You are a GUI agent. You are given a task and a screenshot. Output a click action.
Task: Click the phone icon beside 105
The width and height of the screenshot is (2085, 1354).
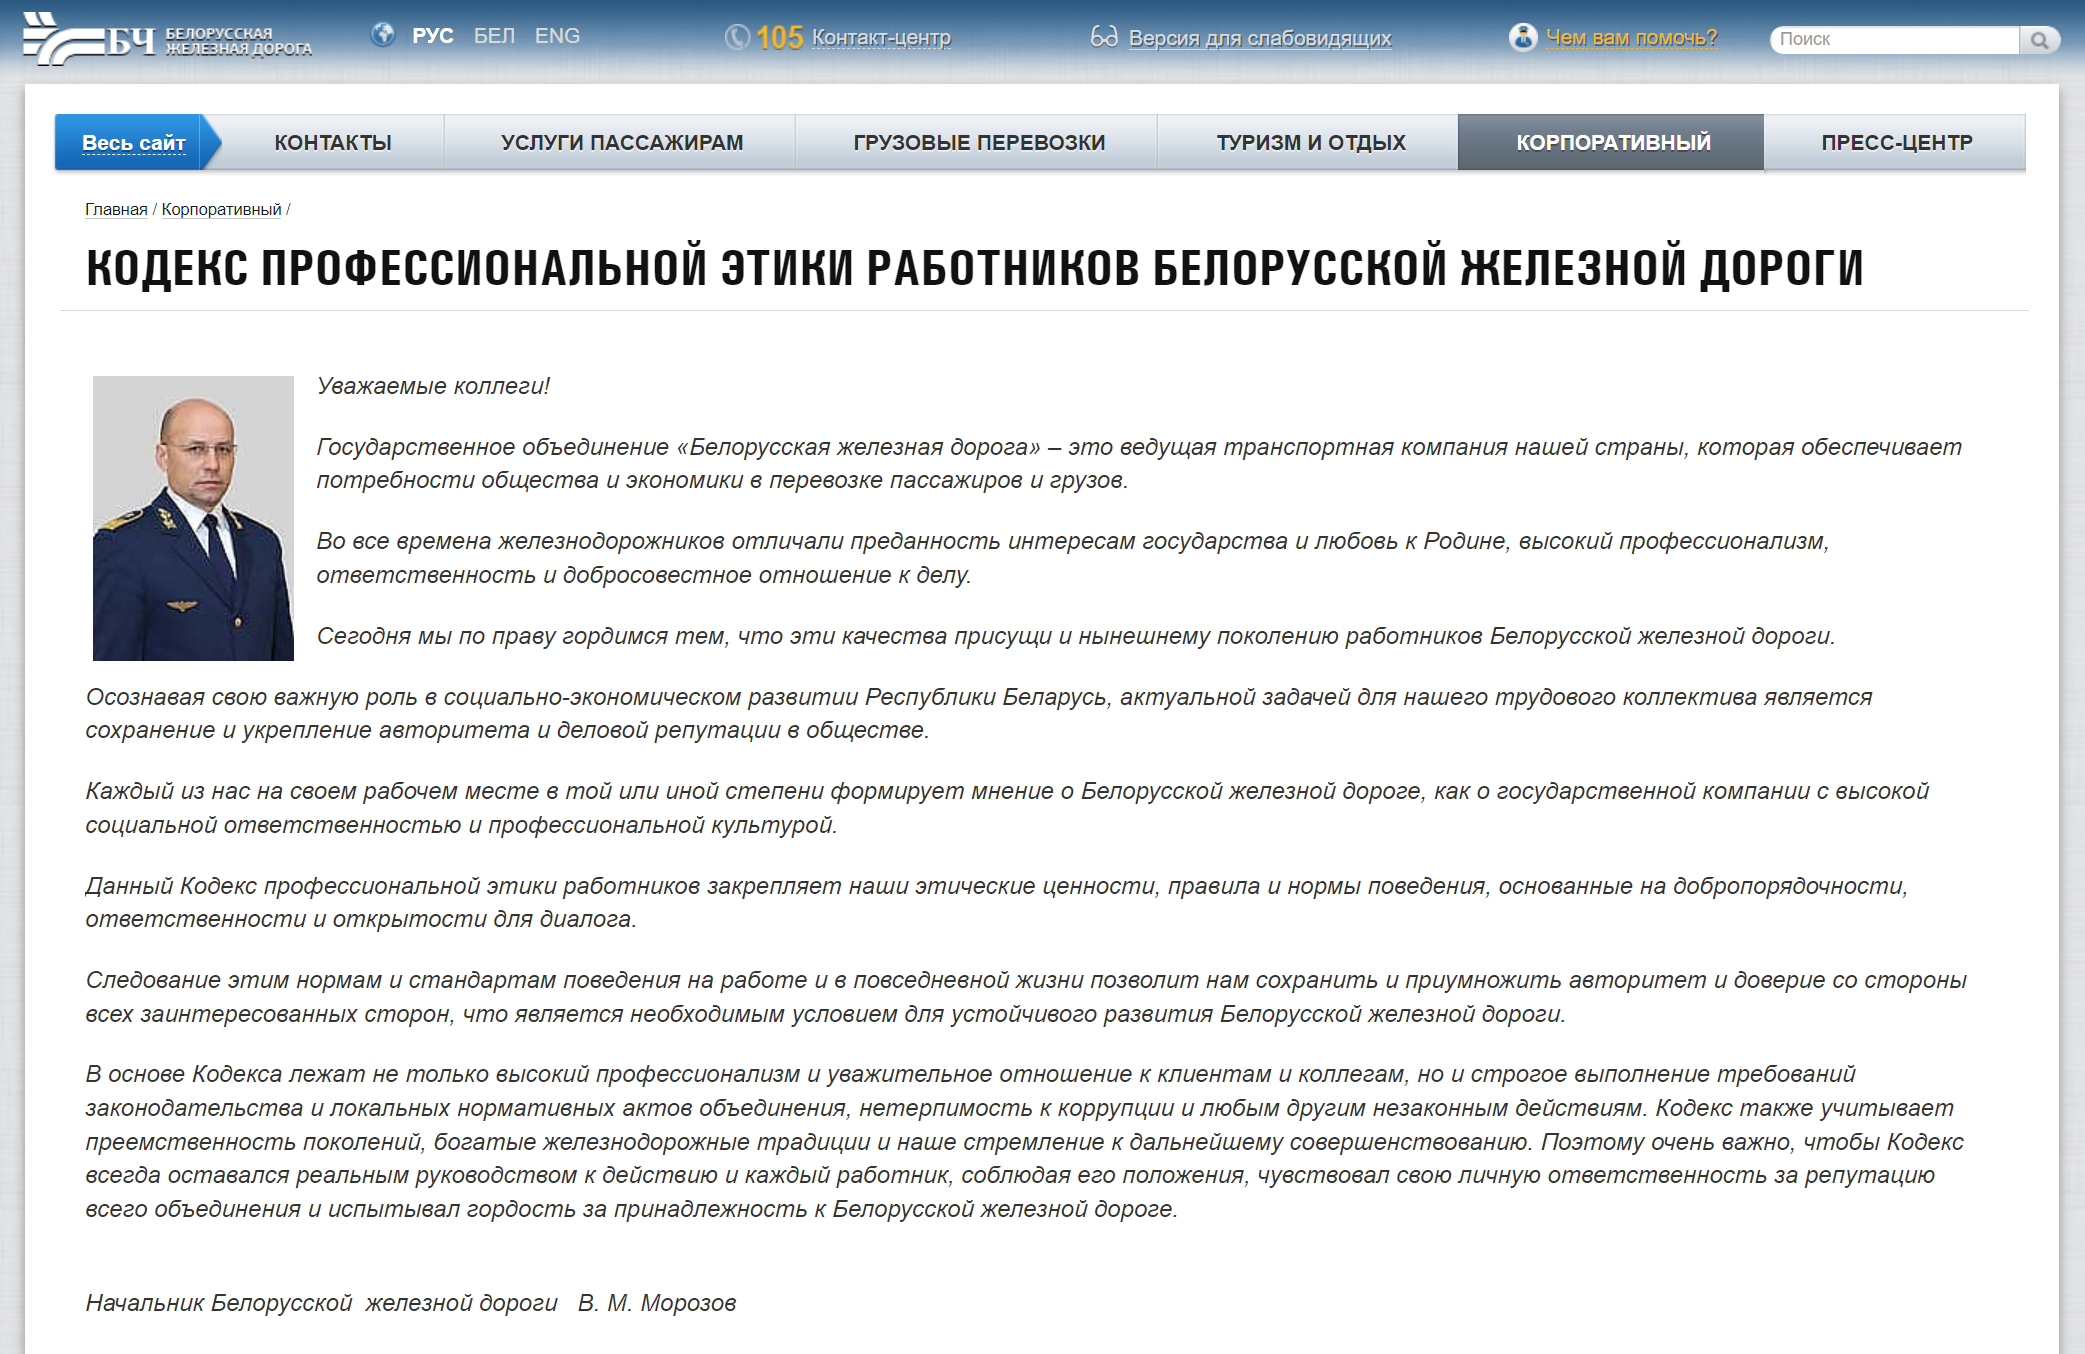click(x=738, y=35)
